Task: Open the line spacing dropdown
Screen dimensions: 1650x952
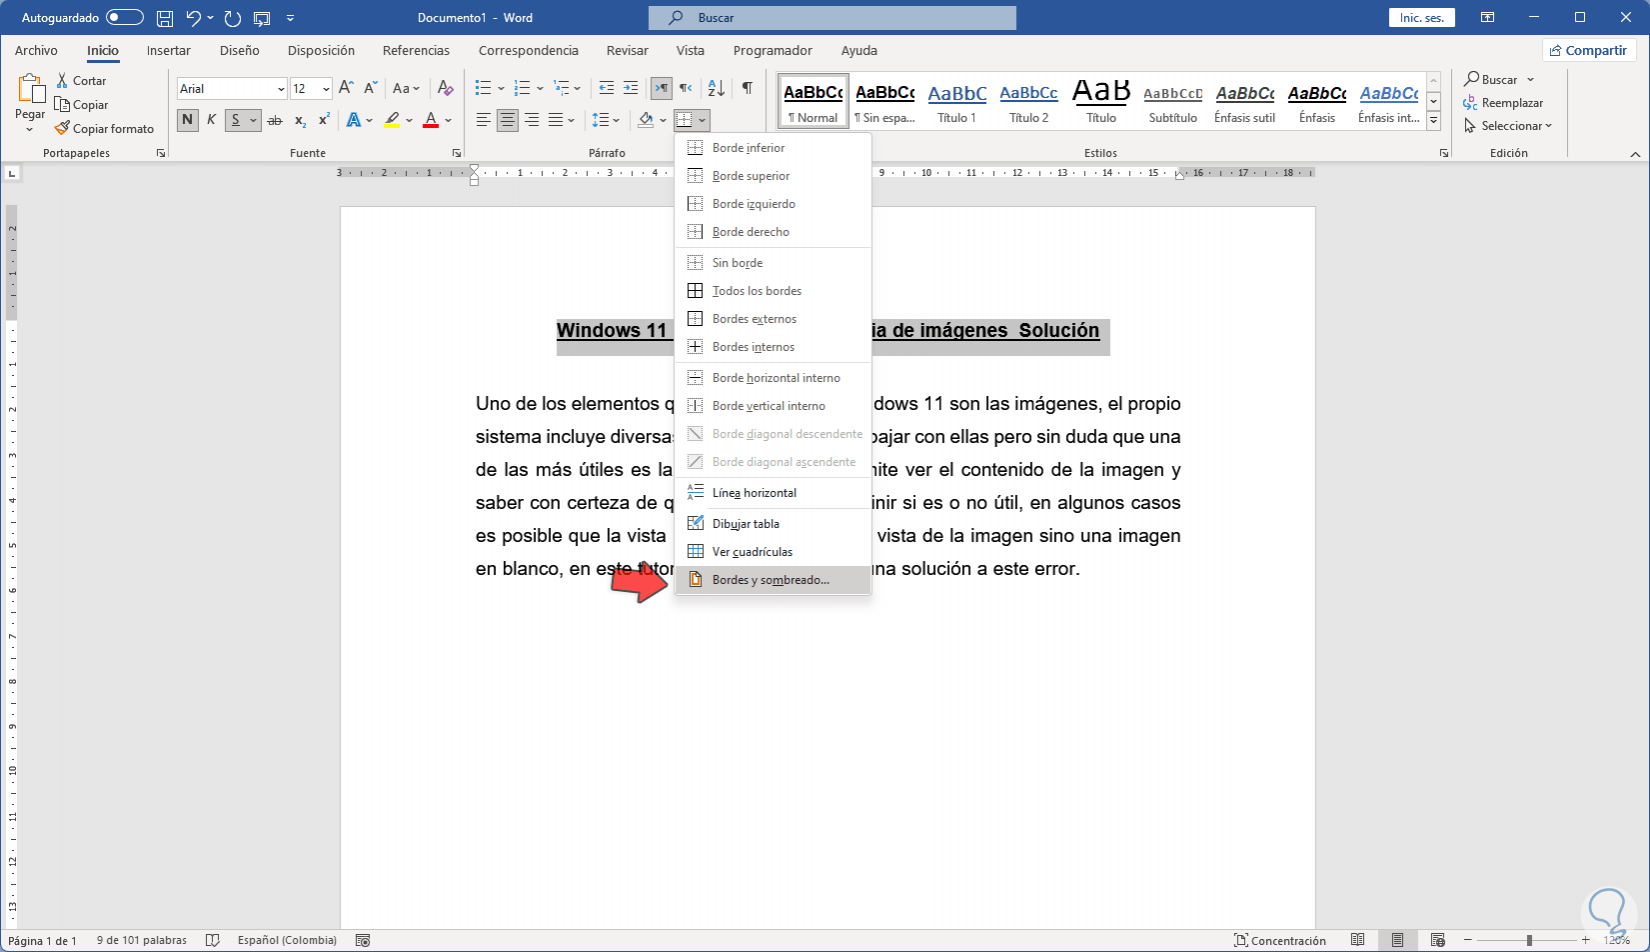Action: [606, 120]
